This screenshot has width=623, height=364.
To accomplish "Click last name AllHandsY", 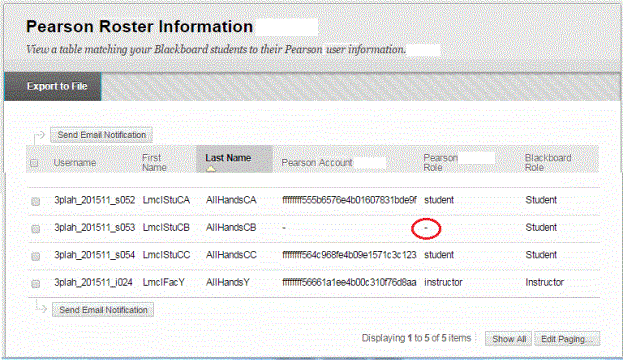I will [x=228, y=282].
